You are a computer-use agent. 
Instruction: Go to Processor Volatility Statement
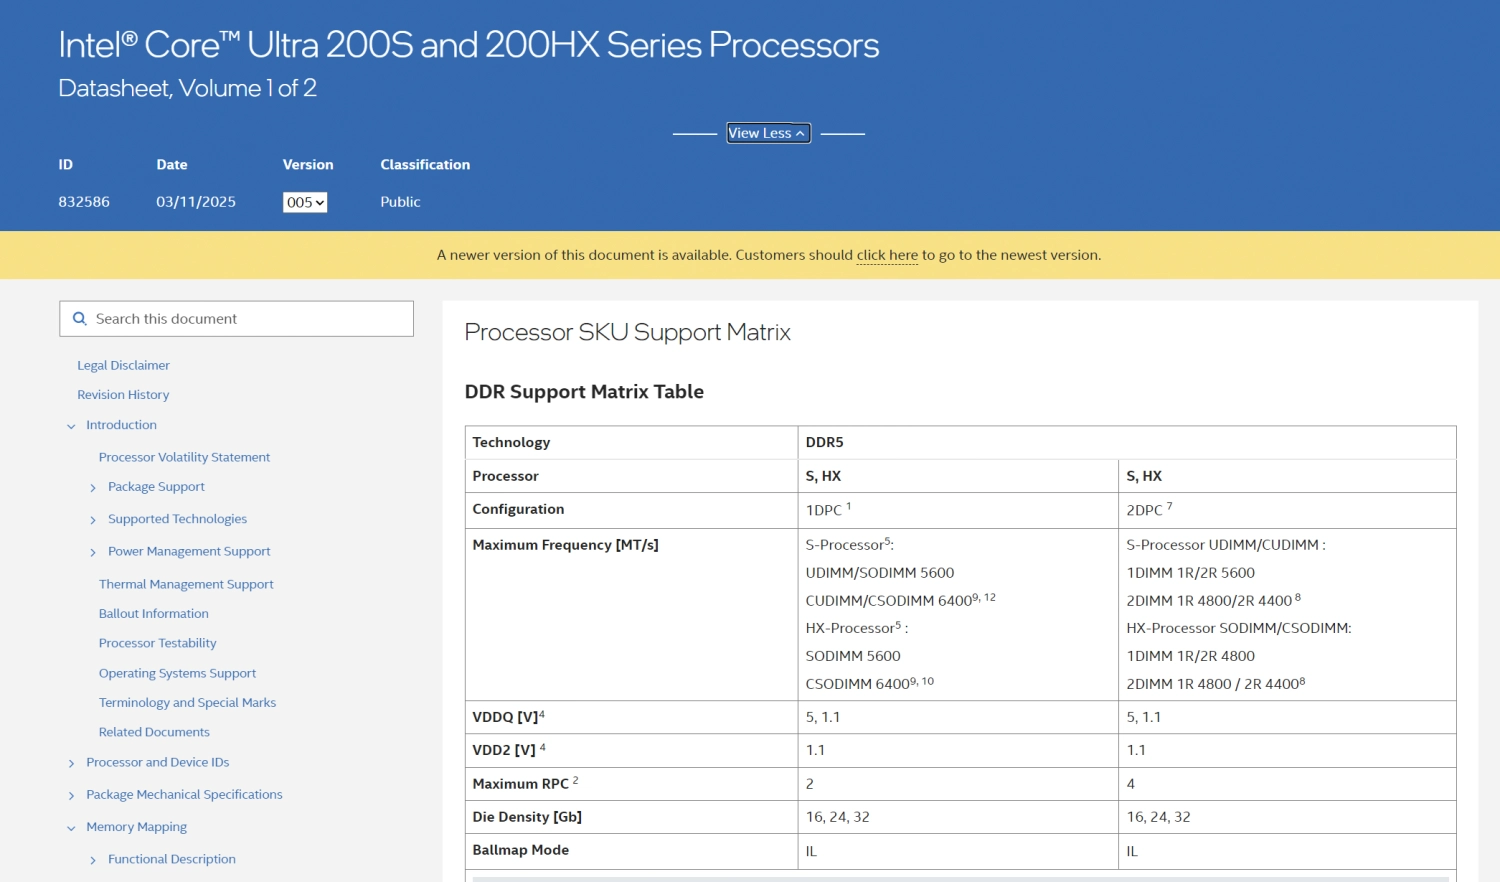[x=184, y=457]
